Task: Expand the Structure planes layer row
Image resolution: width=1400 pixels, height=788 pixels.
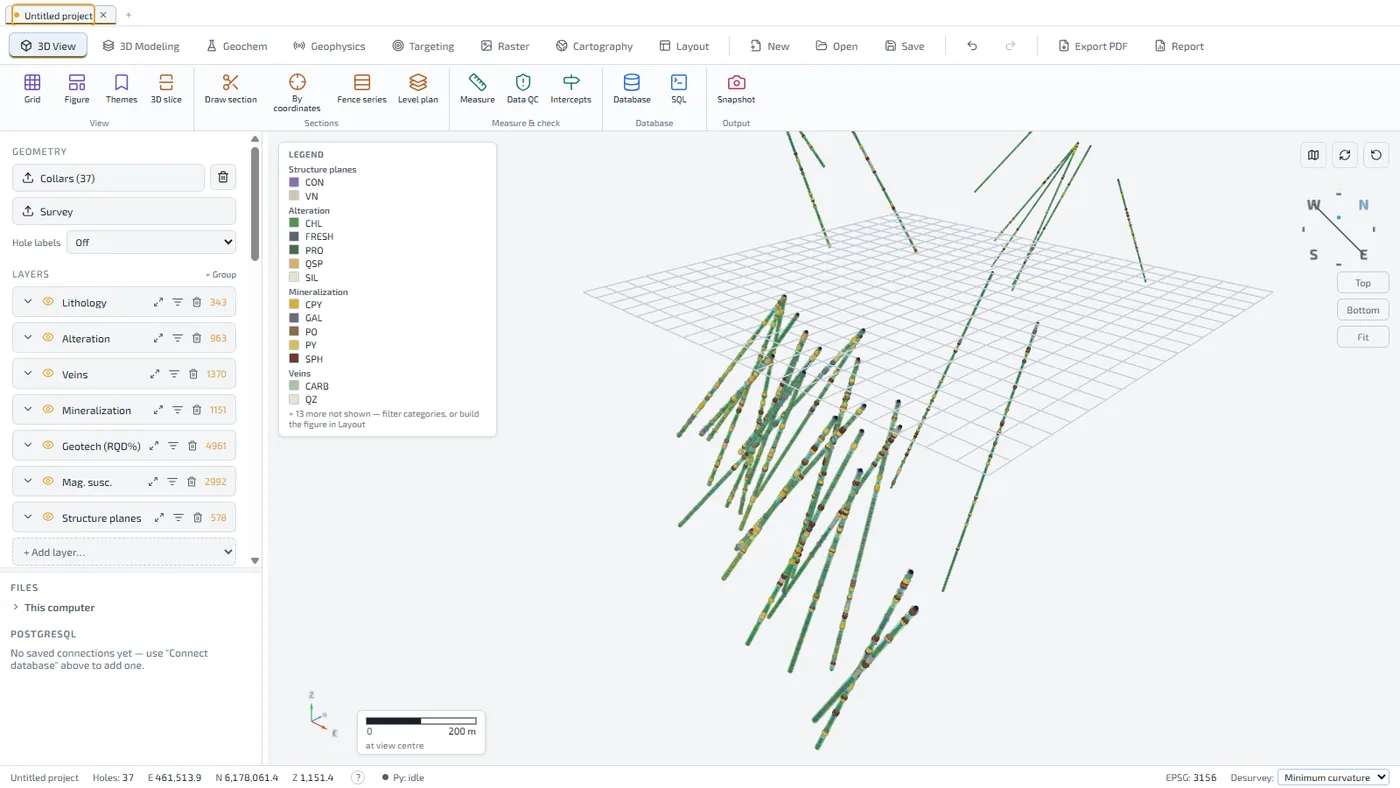Action: (28, 518)
